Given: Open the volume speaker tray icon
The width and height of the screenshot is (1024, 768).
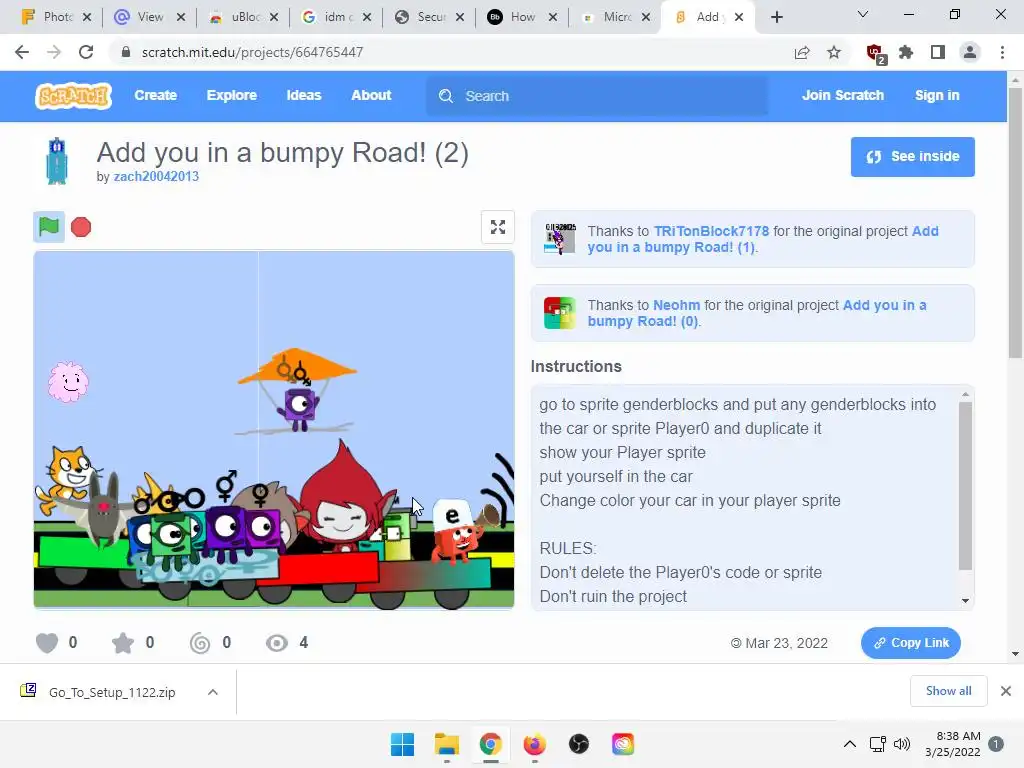Looking at the screenshot, I should pos(902,744).
